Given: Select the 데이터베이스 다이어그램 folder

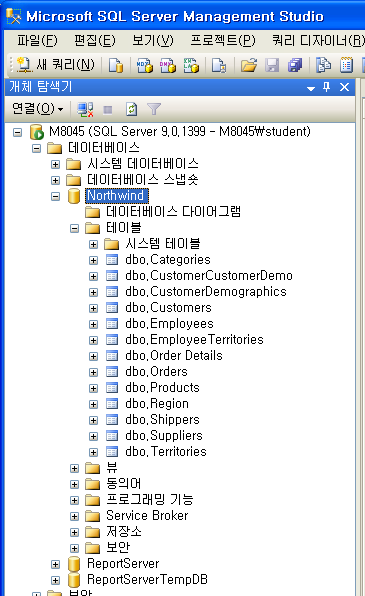Looking at the screenshot, I should (173, 212).
